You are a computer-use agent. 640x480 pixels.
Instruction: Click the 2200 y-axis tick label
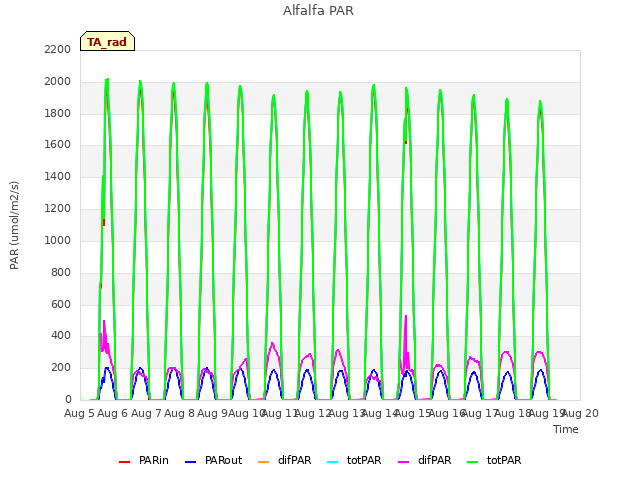coord(58,50)
